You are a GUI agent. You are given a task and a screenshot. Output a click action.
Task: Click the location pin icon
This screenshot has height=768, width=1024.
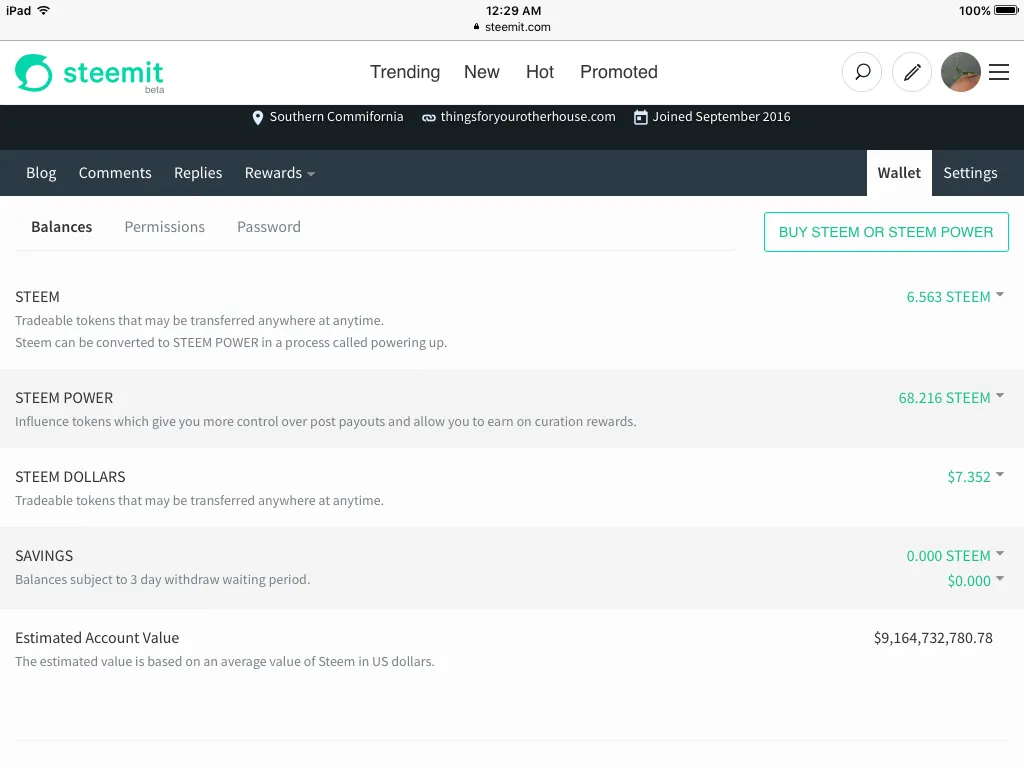258,118
